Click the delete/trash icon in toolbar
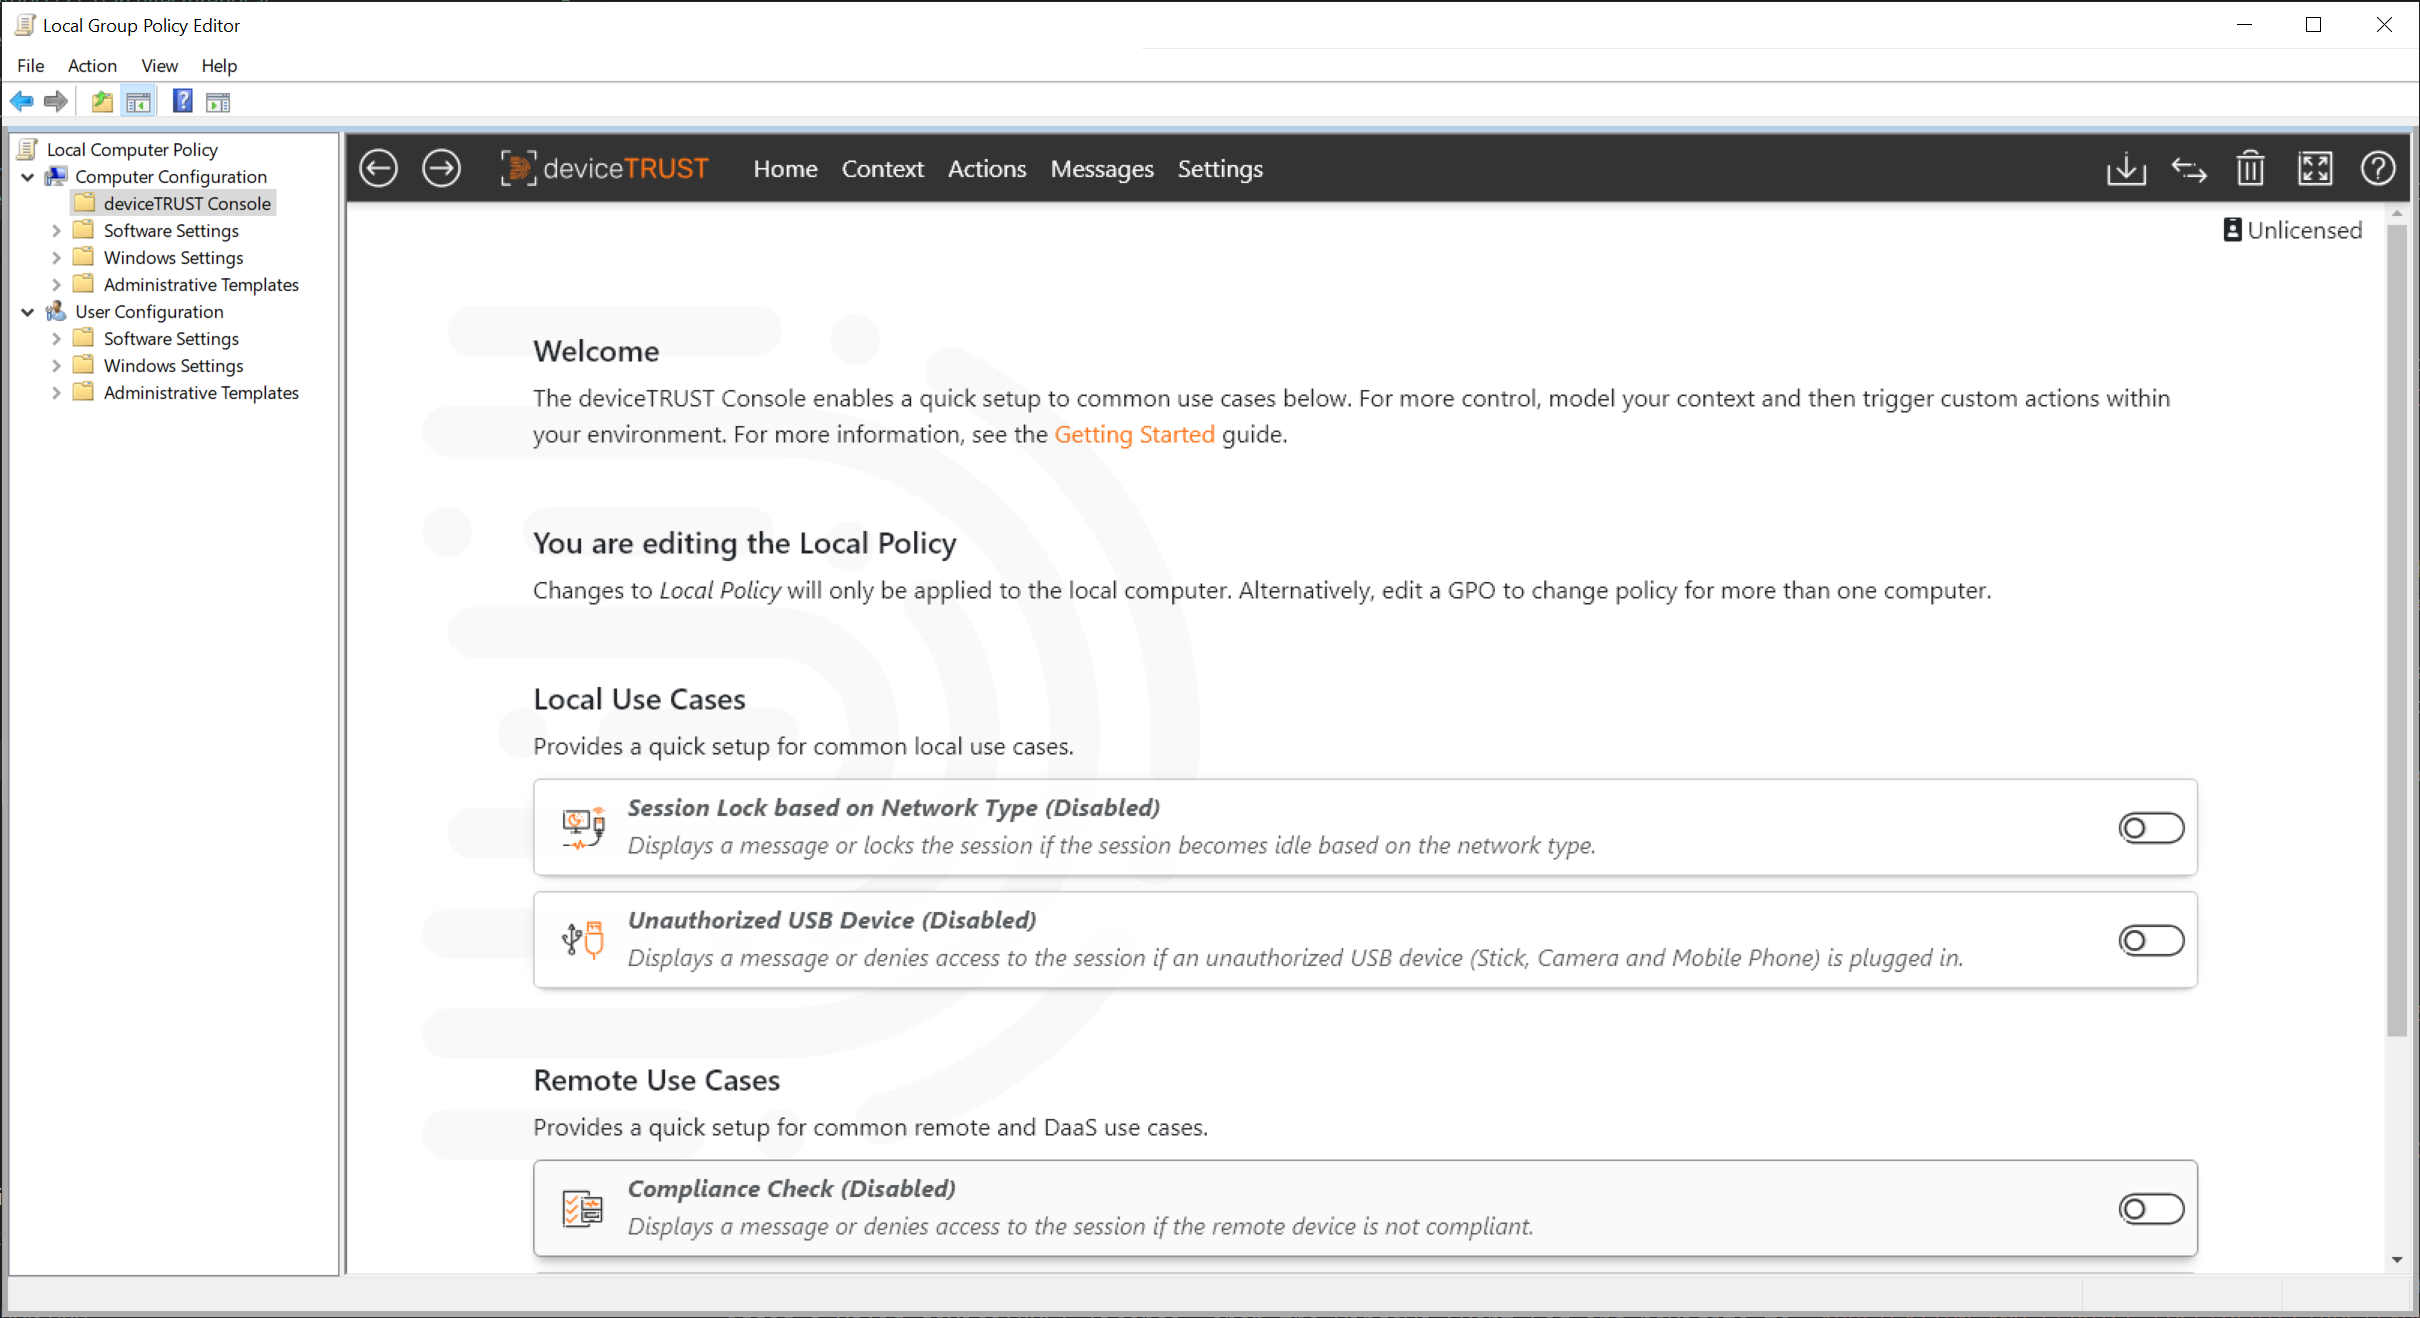 pos(2250,169)
